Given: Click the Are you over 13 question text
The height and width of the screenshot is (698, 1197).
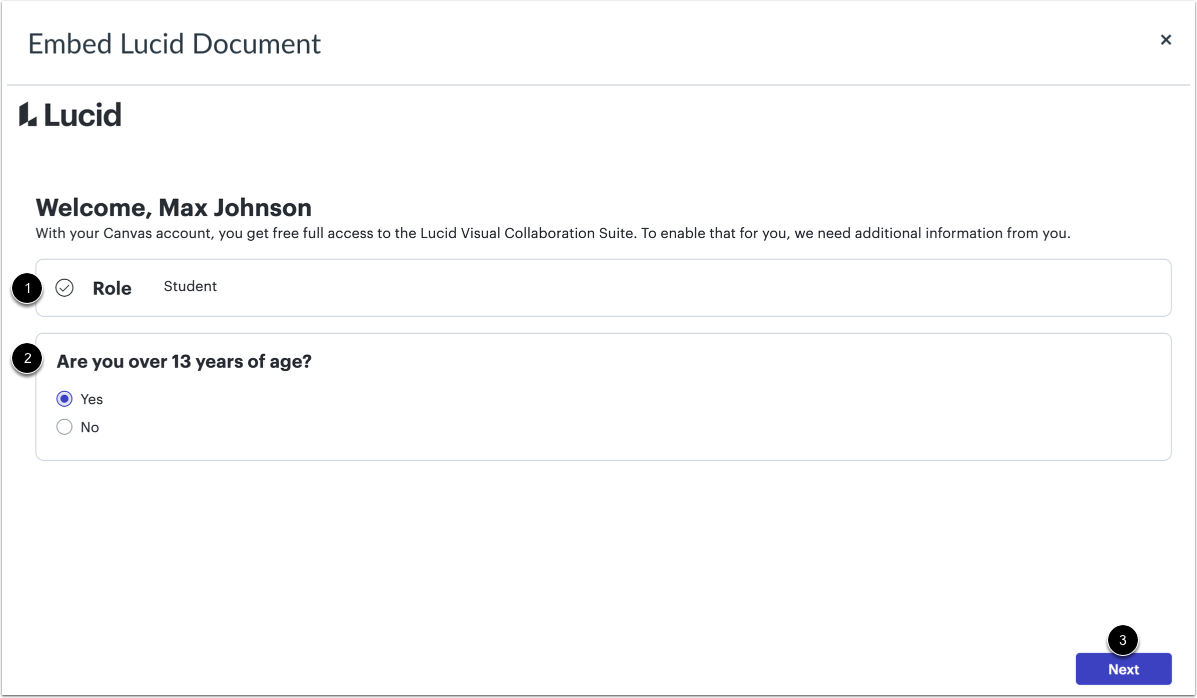Looking at the screenshot, I should pos(183,361).
